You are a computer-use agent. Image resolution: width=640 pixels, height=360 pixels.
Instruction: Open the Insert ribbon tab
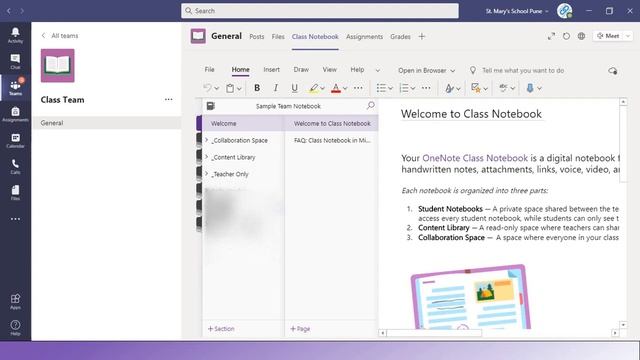[271, 70]
